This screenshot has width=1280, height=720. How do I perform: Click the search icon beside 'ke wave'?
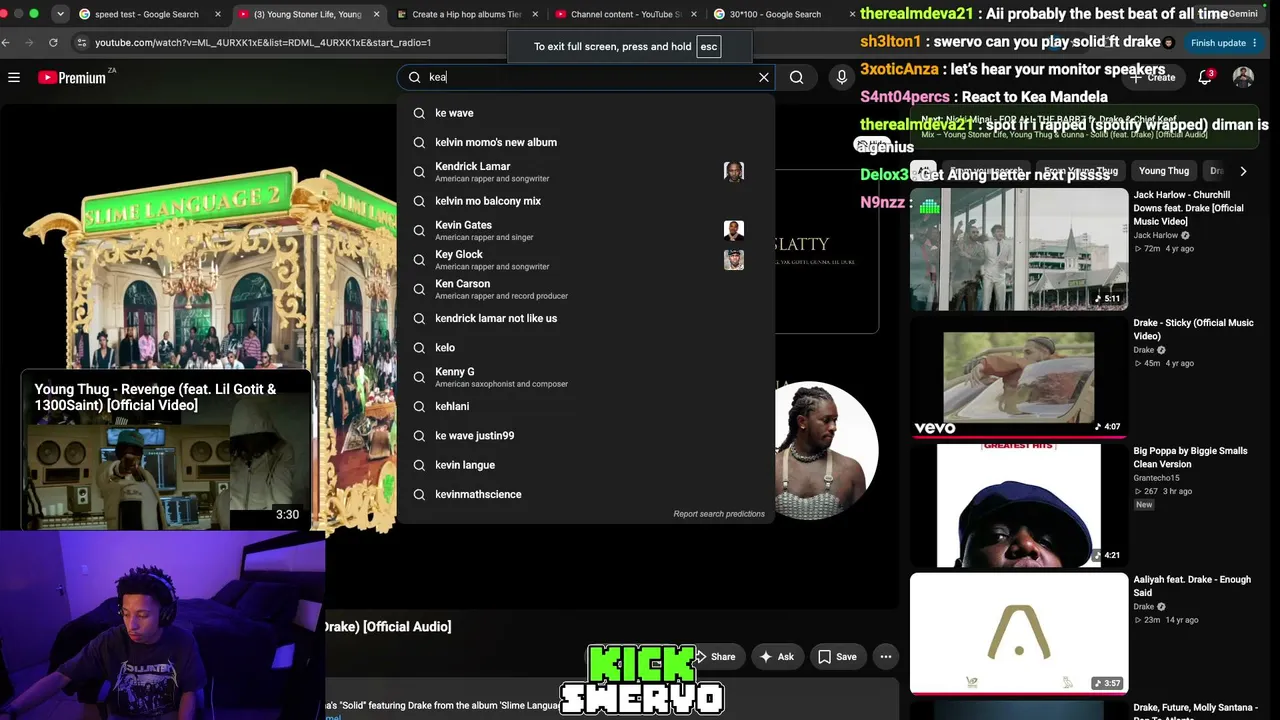(x=419, y=113)
